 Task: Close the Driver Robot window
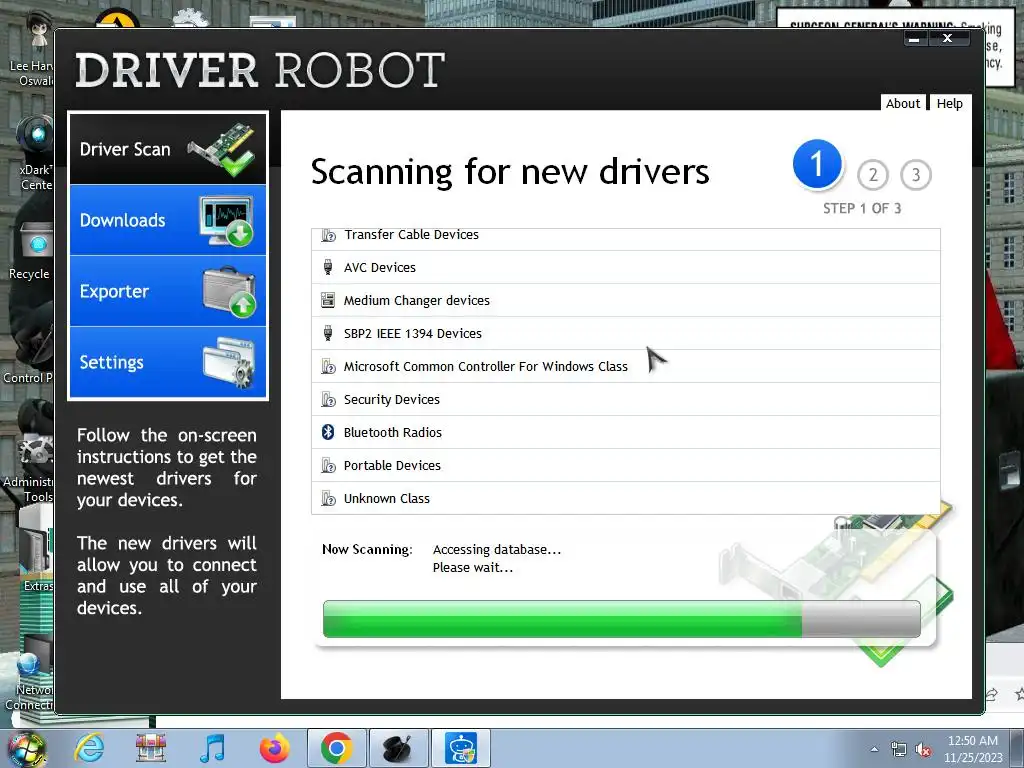point(948,39)
